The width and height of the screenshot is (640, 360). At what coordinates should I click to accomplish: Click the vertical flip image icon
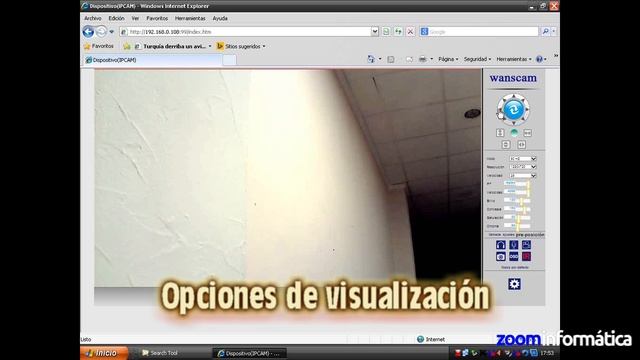point(506,144)
